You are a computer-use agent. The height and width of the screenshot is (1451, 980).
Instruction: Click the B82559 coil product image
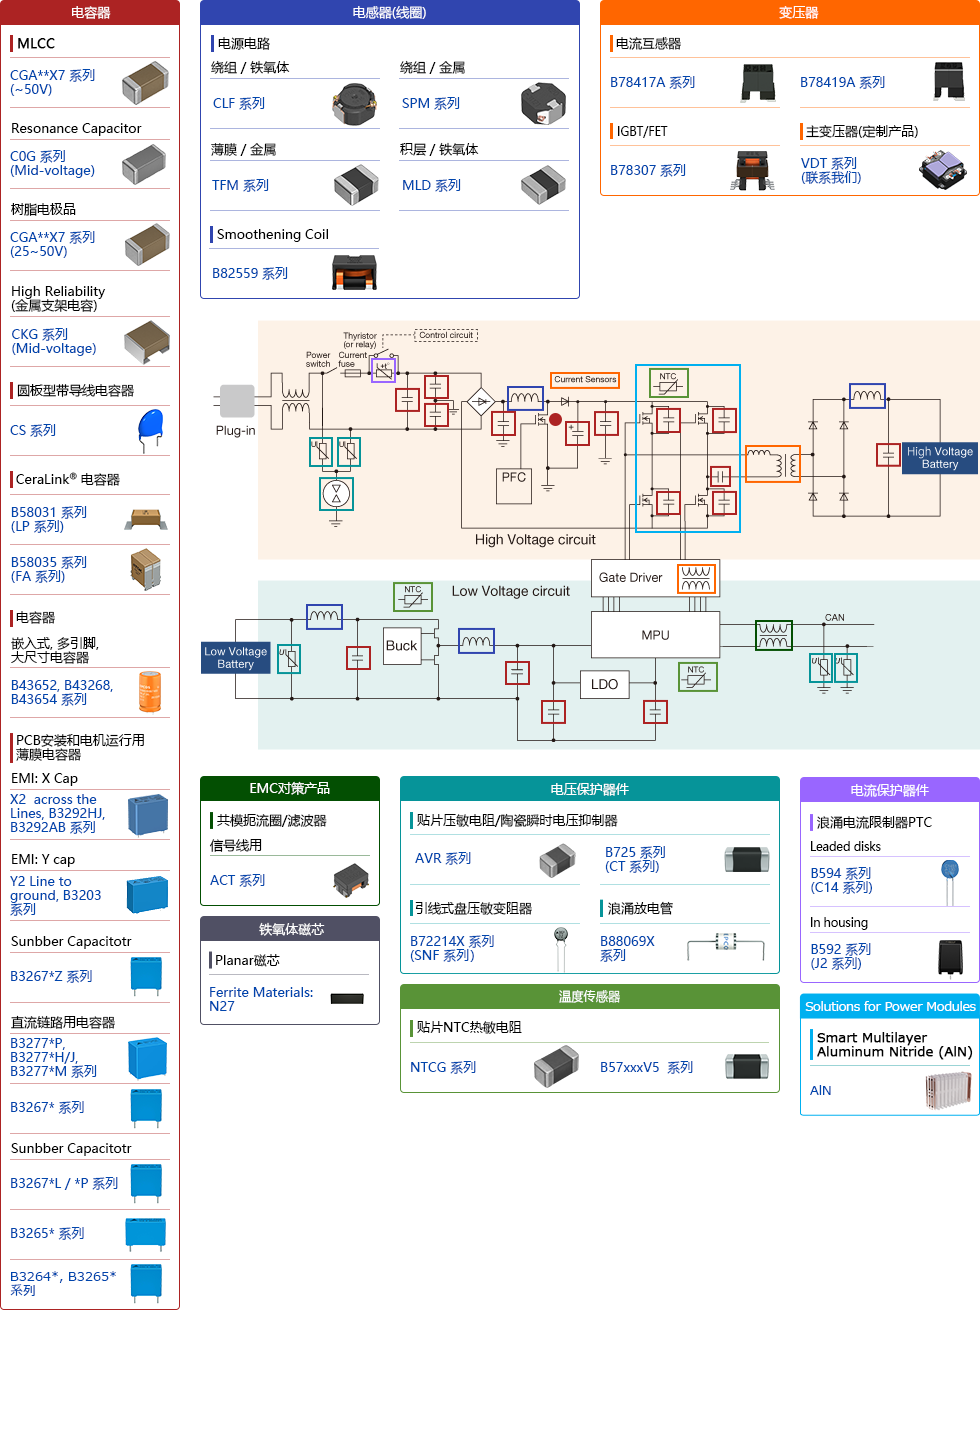[x=354, y=272]
